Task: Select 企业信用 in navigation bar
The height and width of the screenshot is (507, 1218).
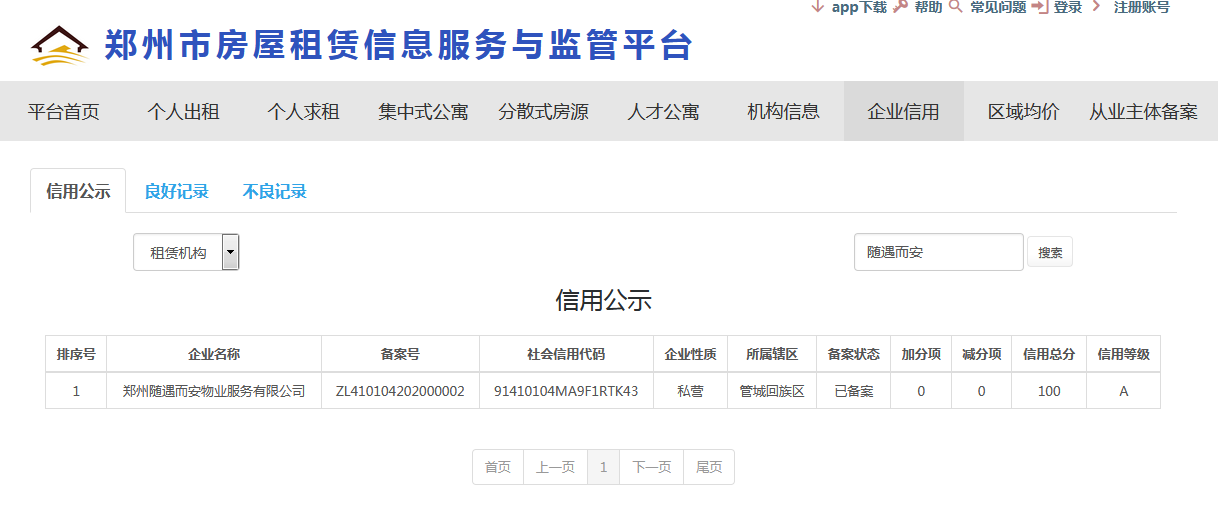Action: 904,111
